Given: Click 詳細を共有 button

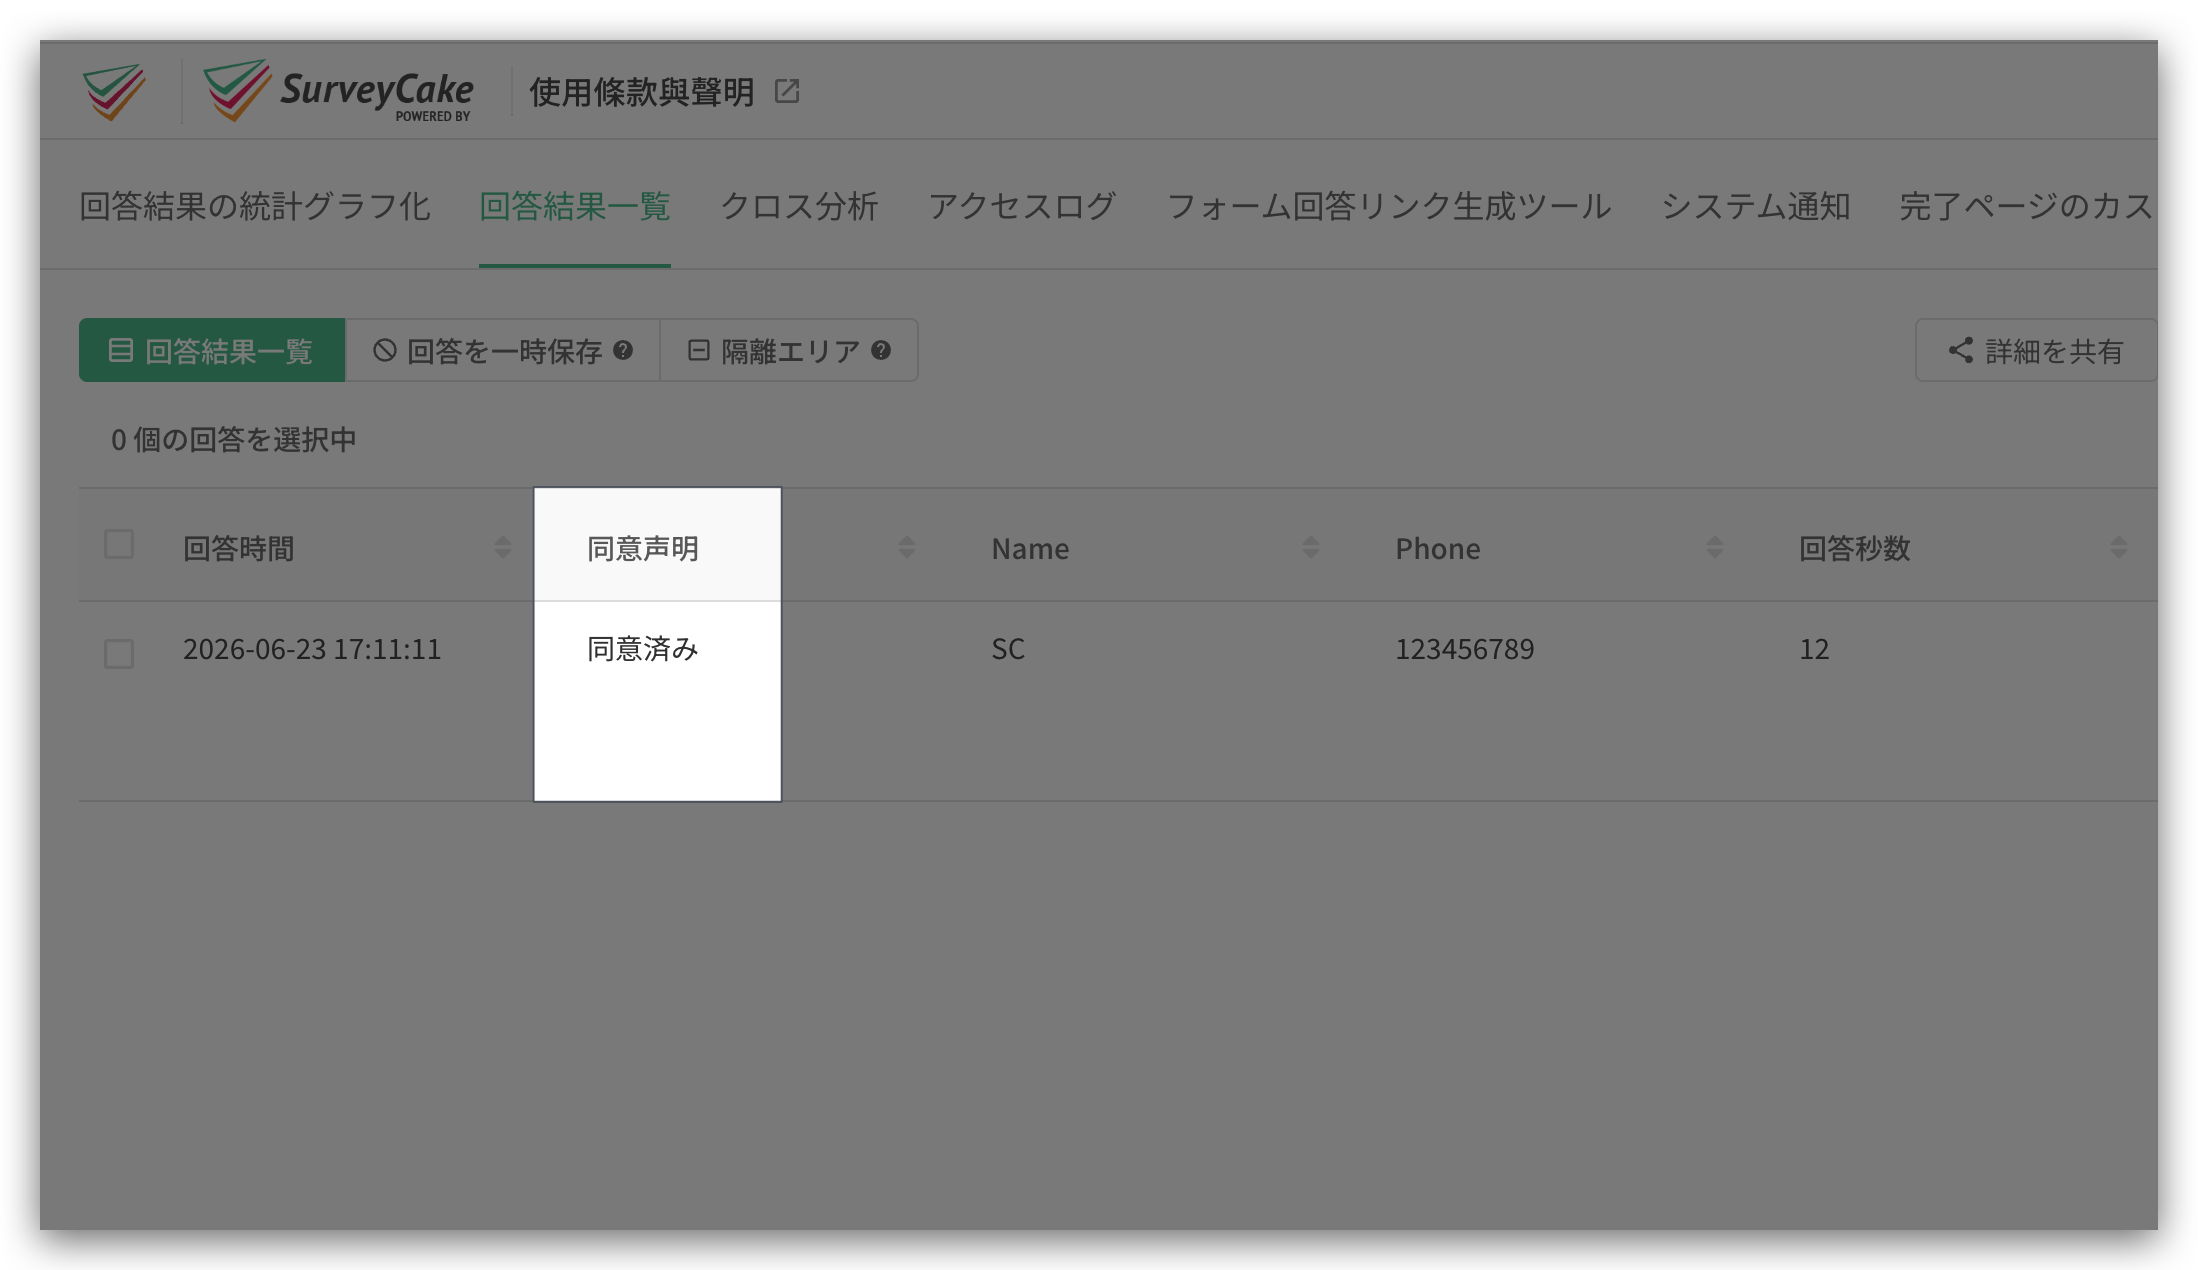Looking at the screenshot, I should 2036,350.
